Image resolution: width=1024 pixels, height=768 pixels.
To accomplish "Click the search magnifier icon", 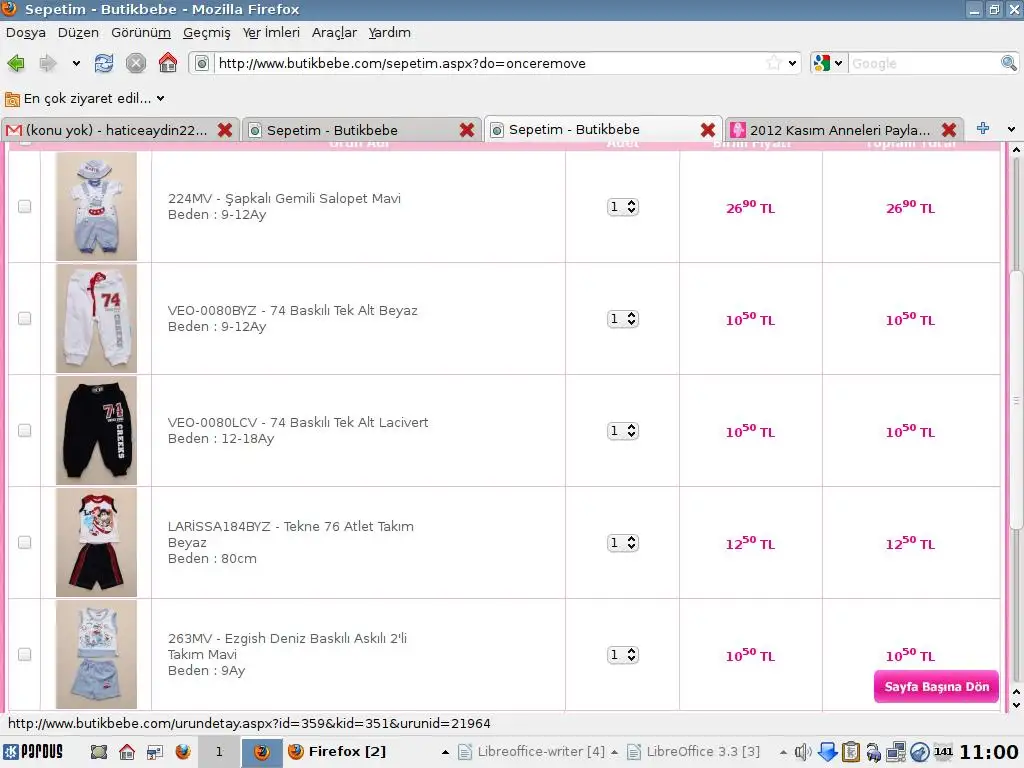I will coord(1008,63).
